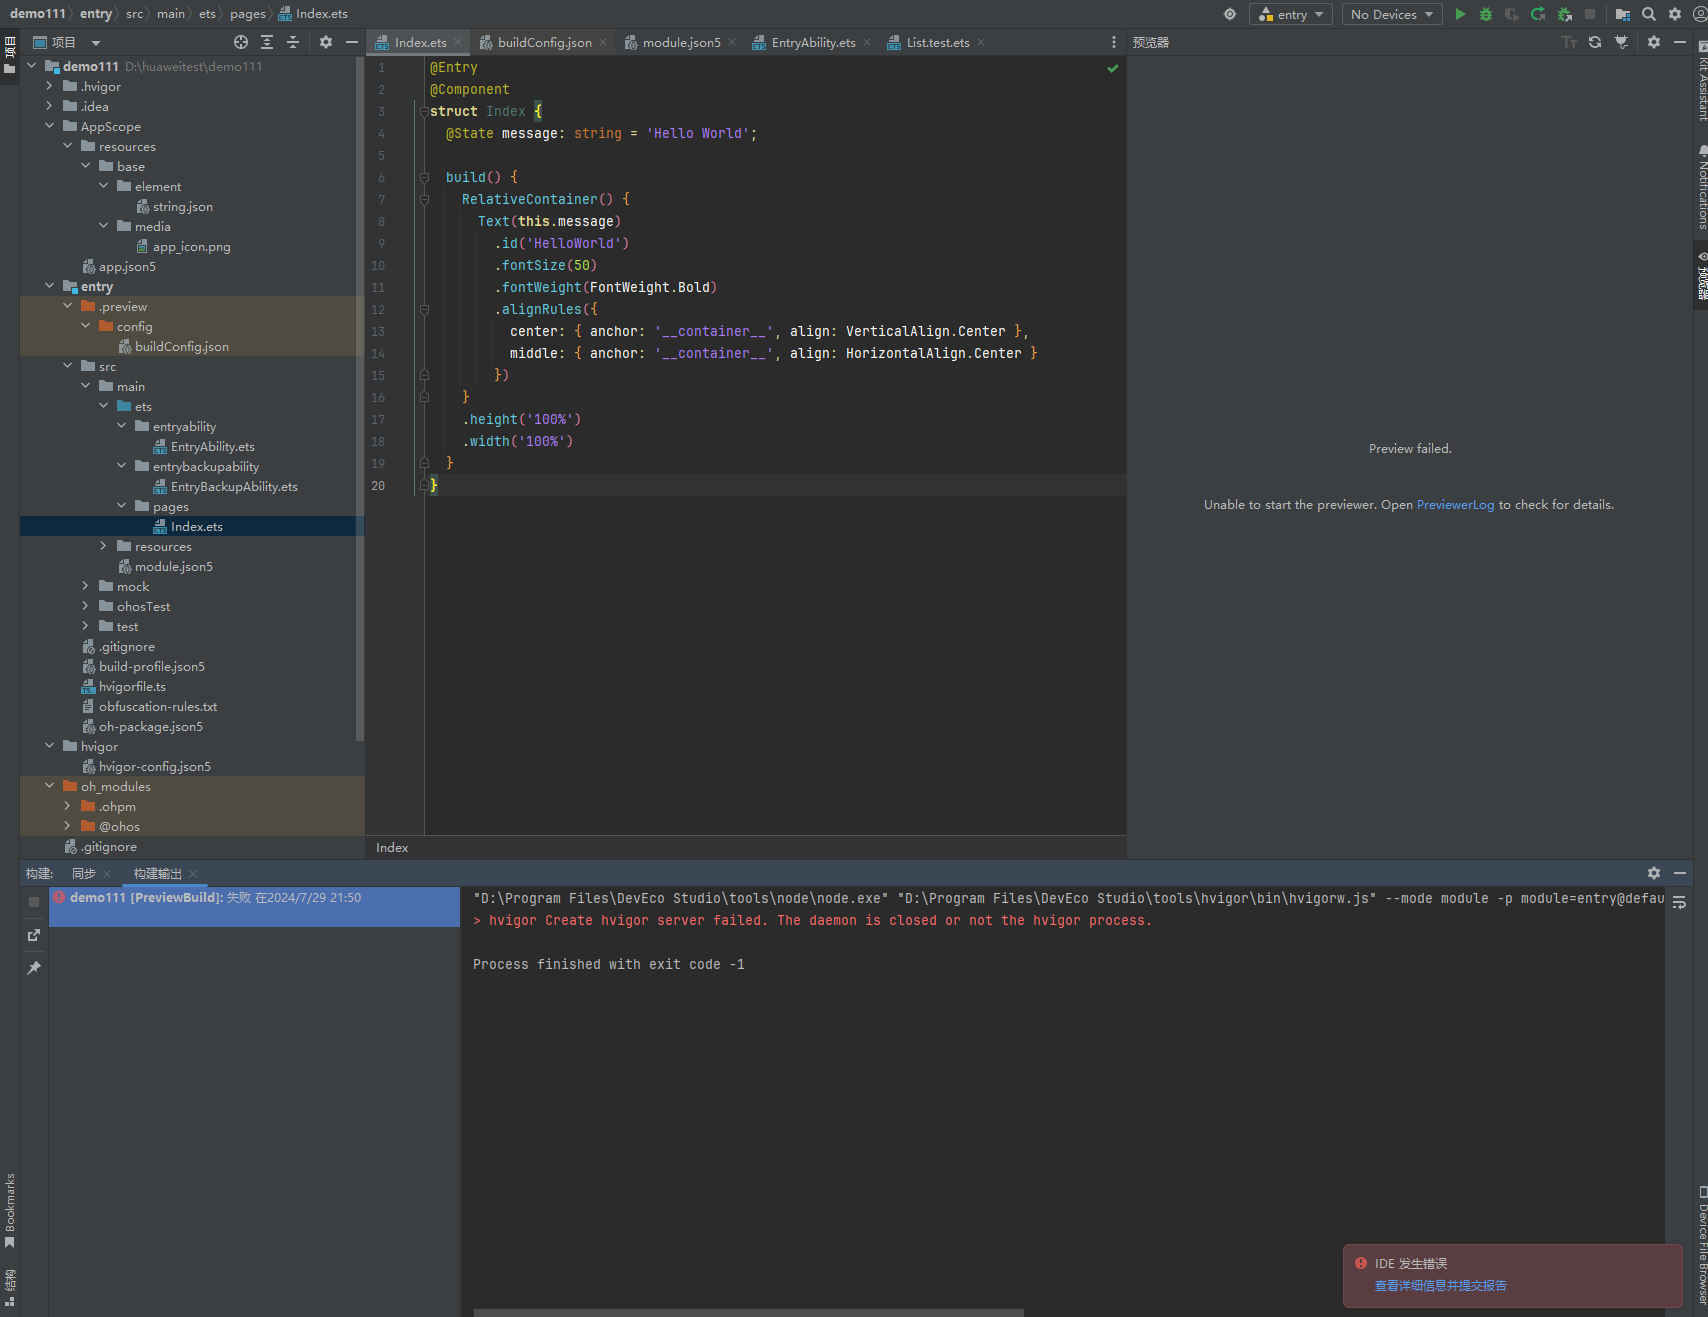
Task: Open previewer panel settings gear
Action: (1654, 42)
